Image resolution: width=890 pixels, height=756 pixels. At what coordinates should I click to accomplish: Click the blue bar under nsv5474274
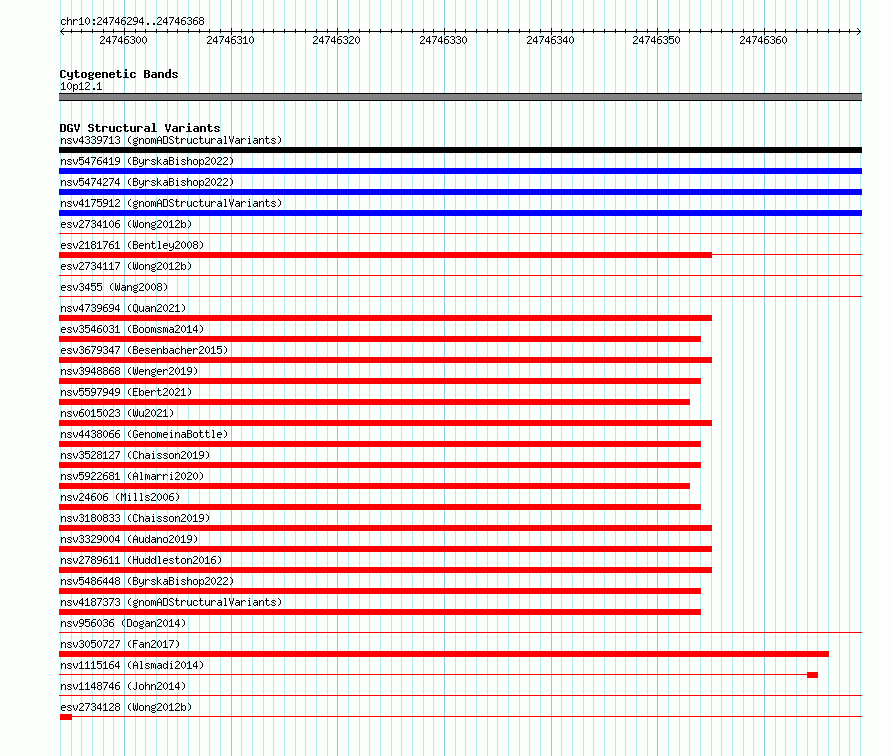460,192
